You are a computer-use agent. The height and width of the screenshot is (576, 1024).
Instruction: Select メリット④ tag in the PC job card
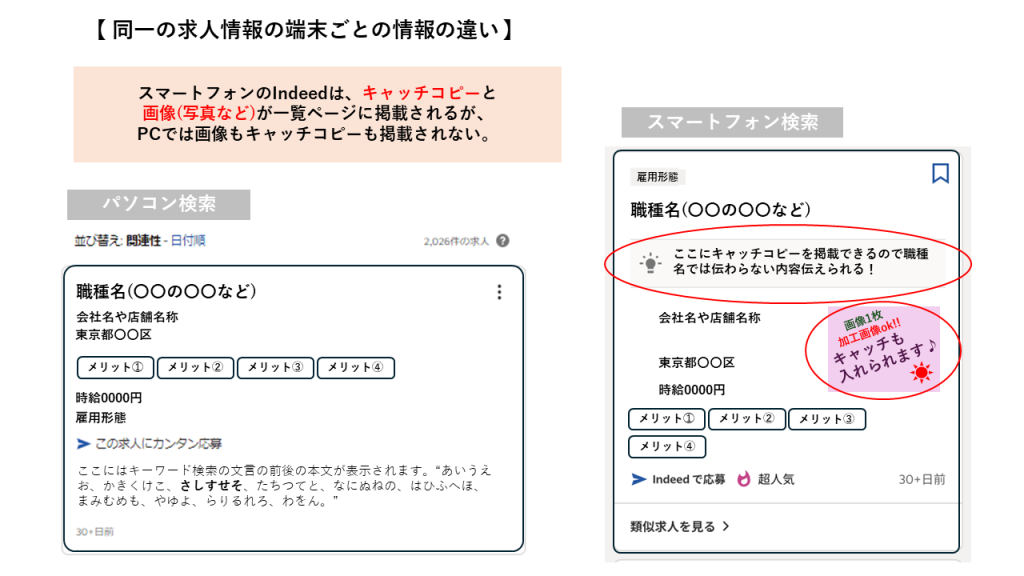point(355,367)
